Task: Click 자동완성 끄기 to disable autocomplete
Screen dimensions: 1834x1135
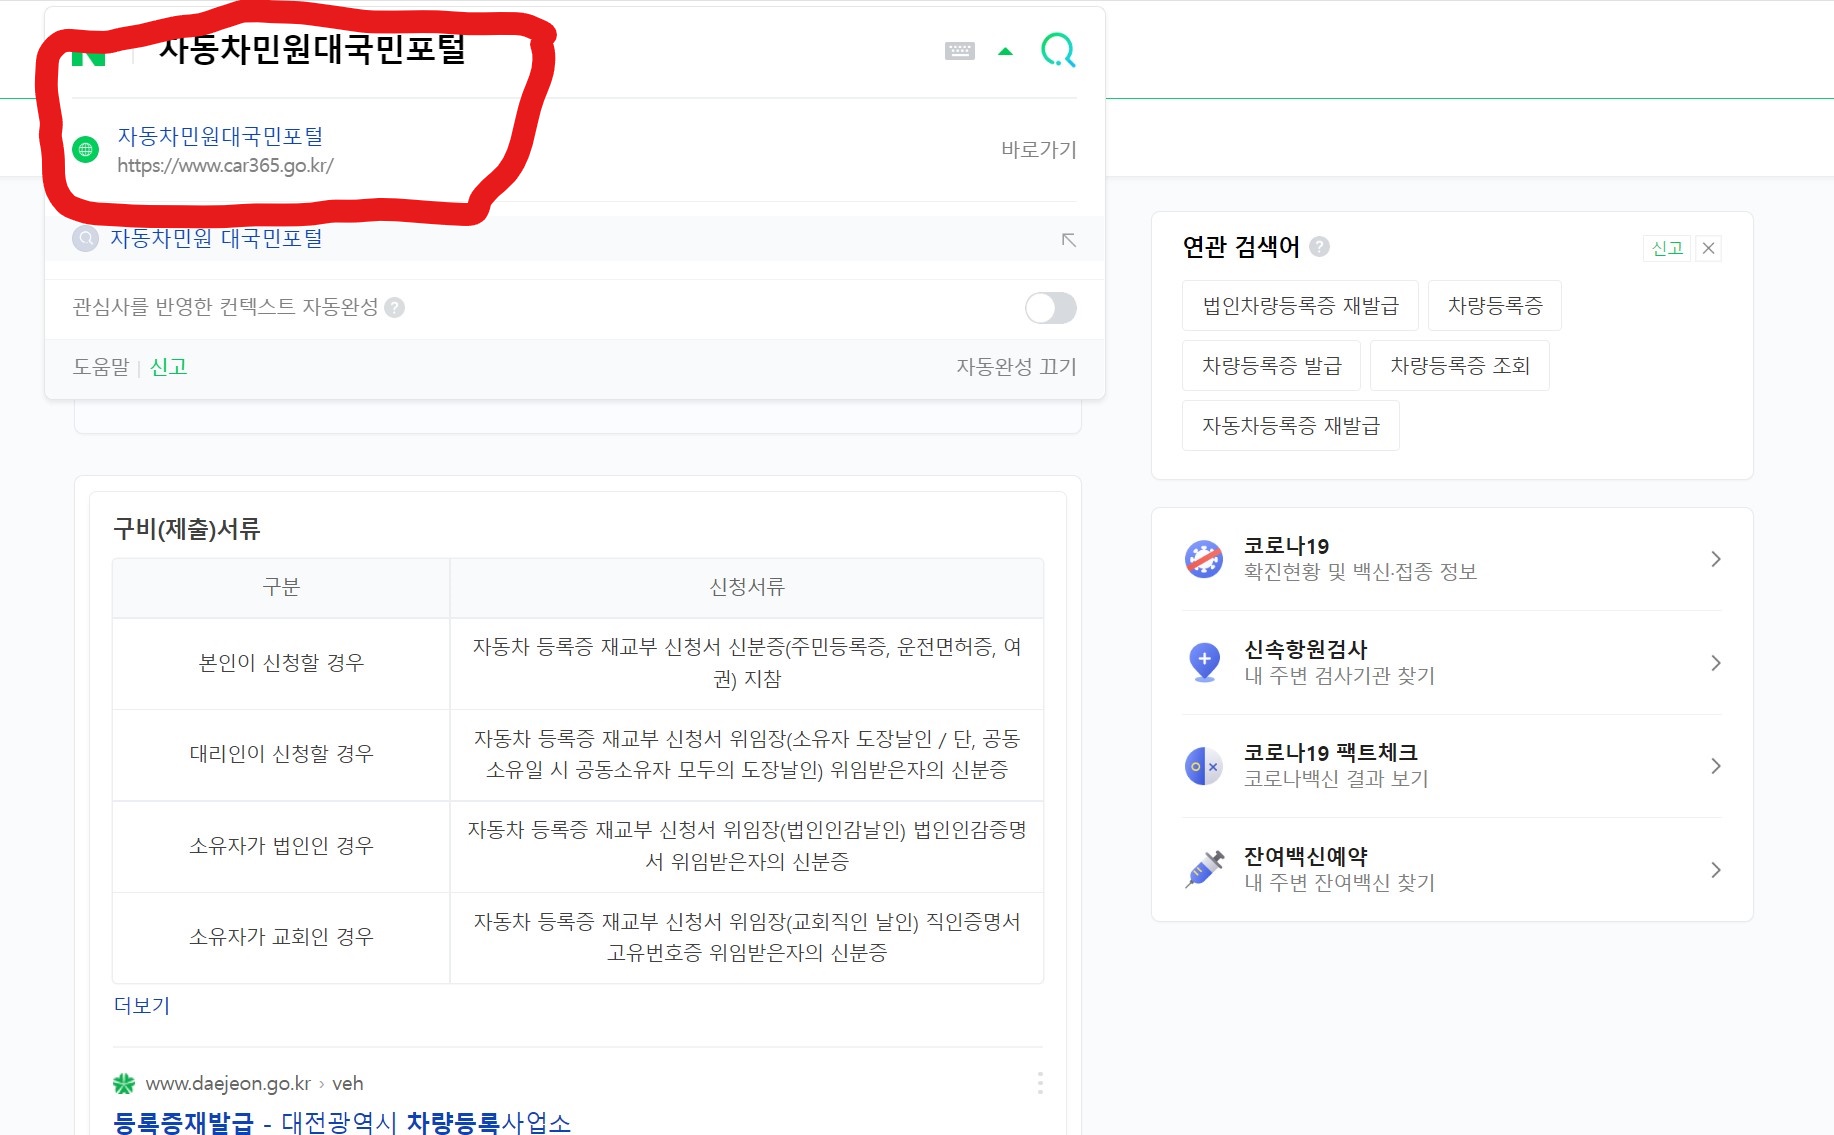Action: (1016, 367)
